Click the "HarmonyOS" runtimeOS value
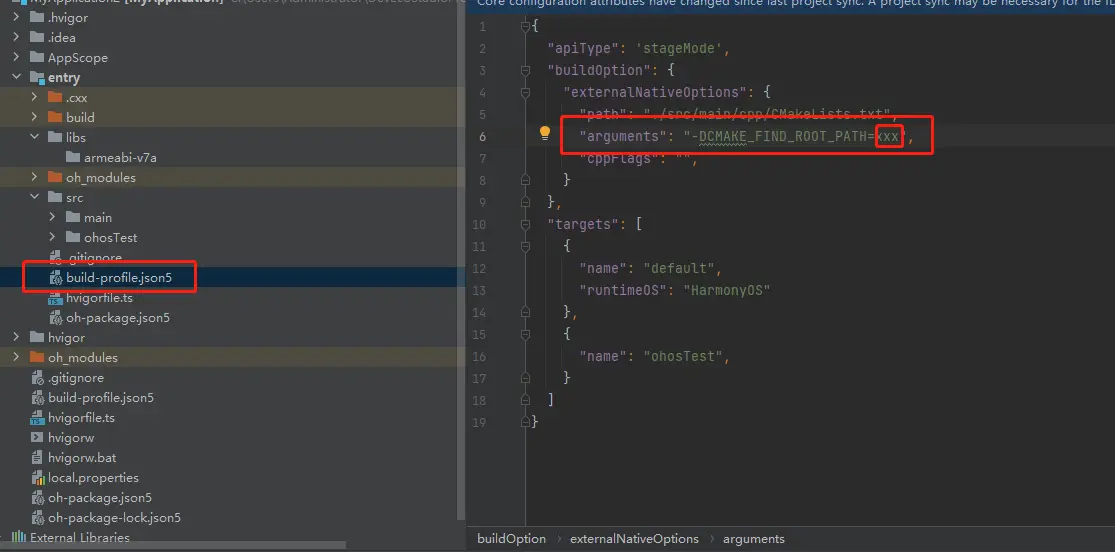The width and height of the screenshot is (1115, 552). tap(727, 290)
